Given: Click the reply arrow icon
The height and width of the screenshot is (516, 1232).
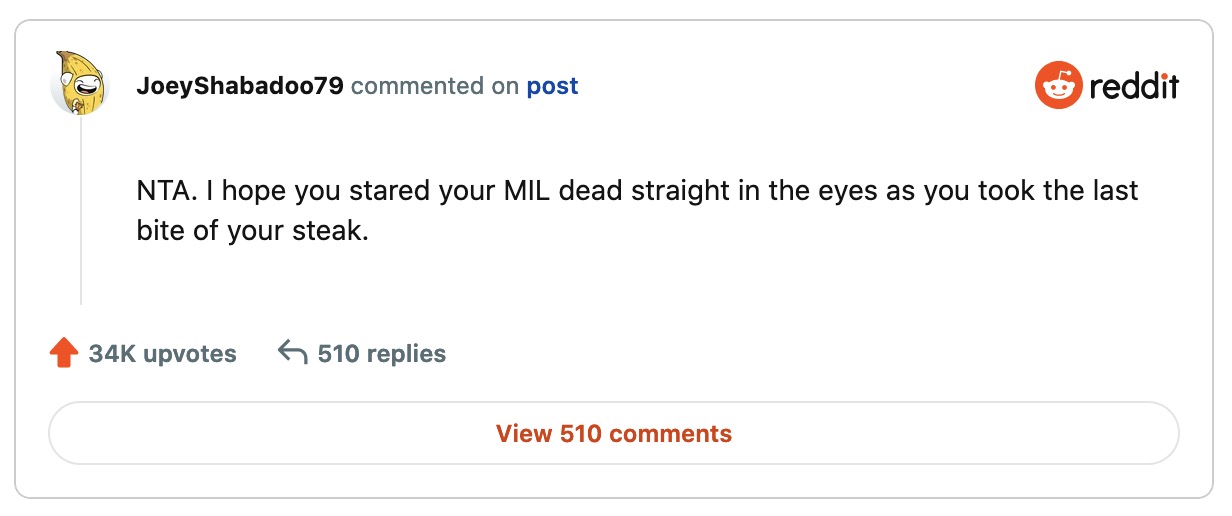Looking at the screenshot, I should (x=292, y=353).
